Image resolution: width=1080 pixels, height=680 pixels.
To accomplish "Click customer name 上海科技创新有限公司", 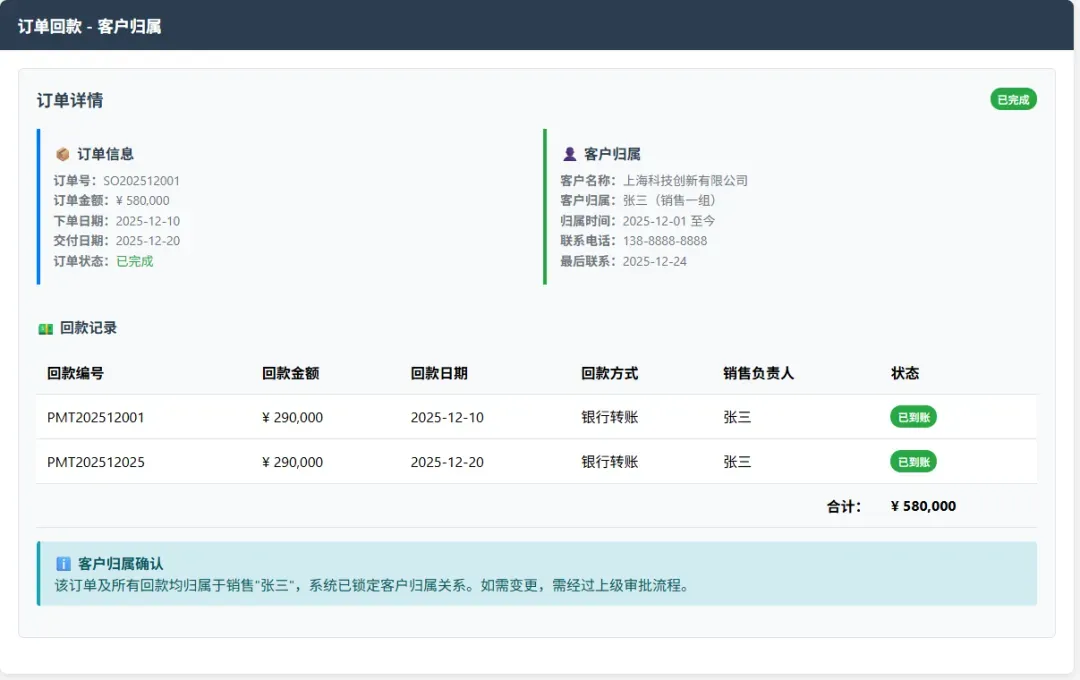I will [x=685, y=181].
